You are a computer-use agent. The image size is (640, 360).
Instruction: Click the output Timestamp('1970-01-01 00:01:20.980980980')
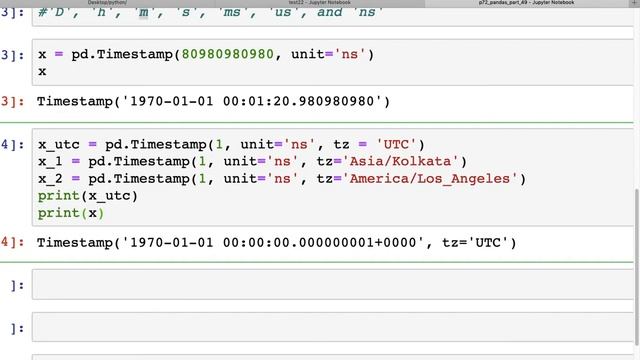point(213,101)
